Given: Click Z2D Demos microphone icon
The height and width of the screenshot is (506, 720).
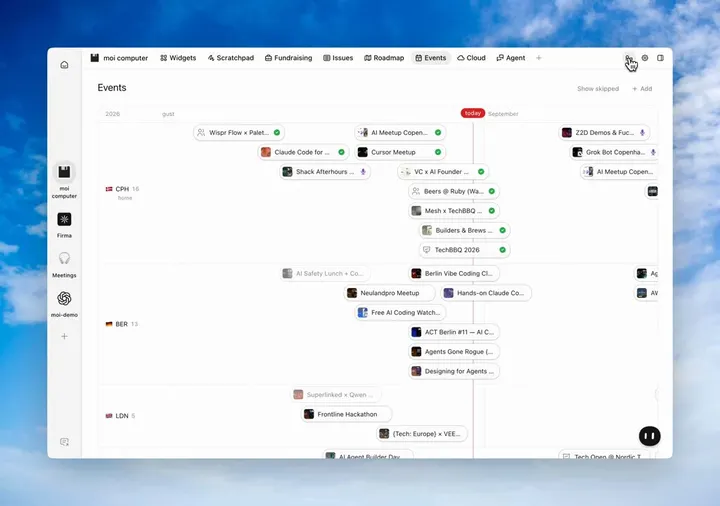Looking at the screenshot, I should pyautogui.click(x=642, y=133).
